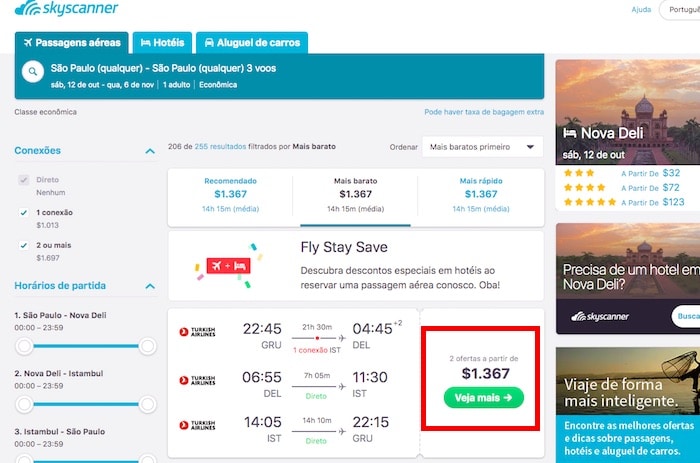This screenshot has height=463, width=700.
Task: Click the search magnifier icon in the blue header
Action: (33, 71)
